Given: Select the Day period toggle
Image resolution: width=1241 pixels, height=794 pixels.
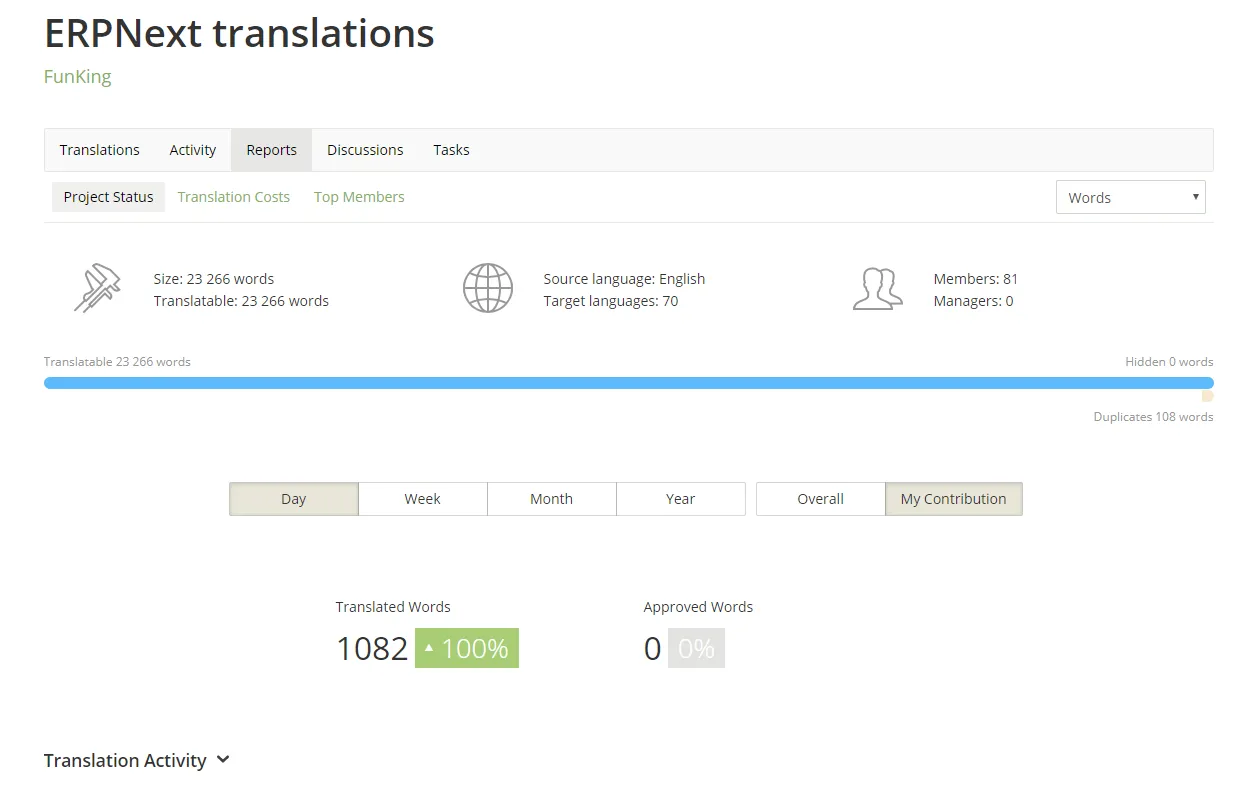Looking at the screenshot, I should (294, 499).
